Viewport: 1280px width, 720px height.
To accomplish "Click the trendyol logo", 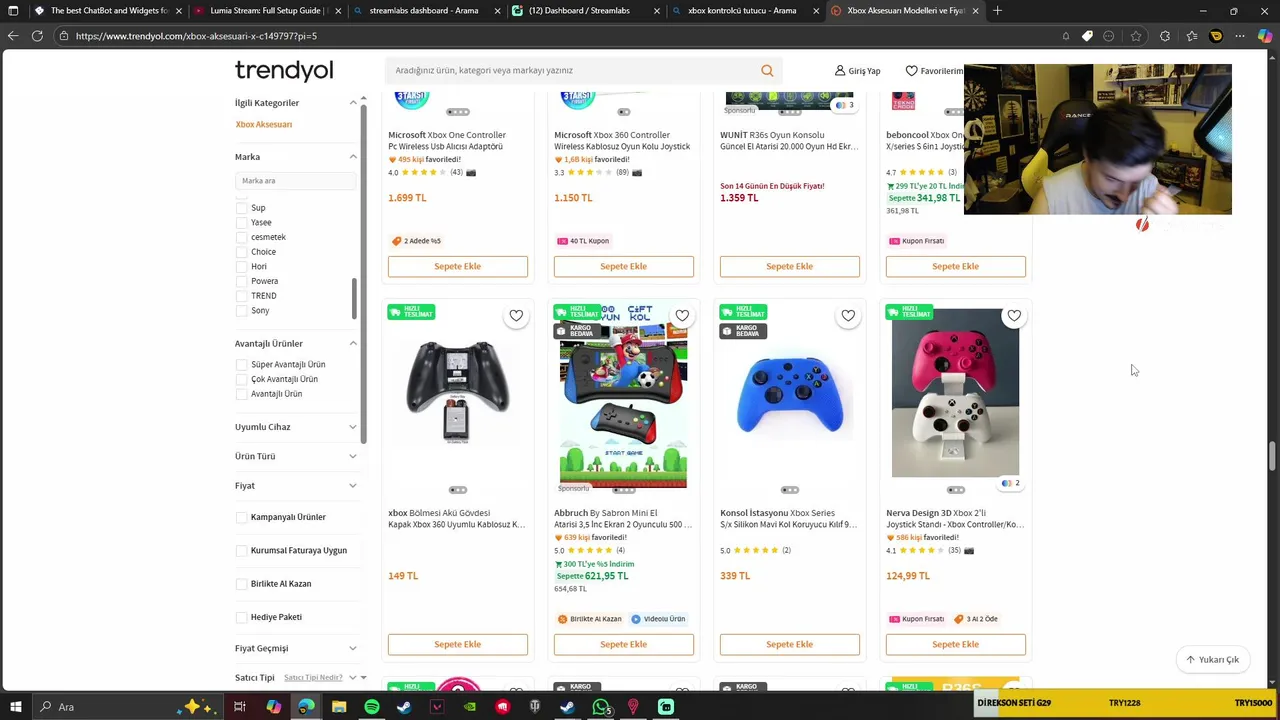I will click(x=284, y=71).
